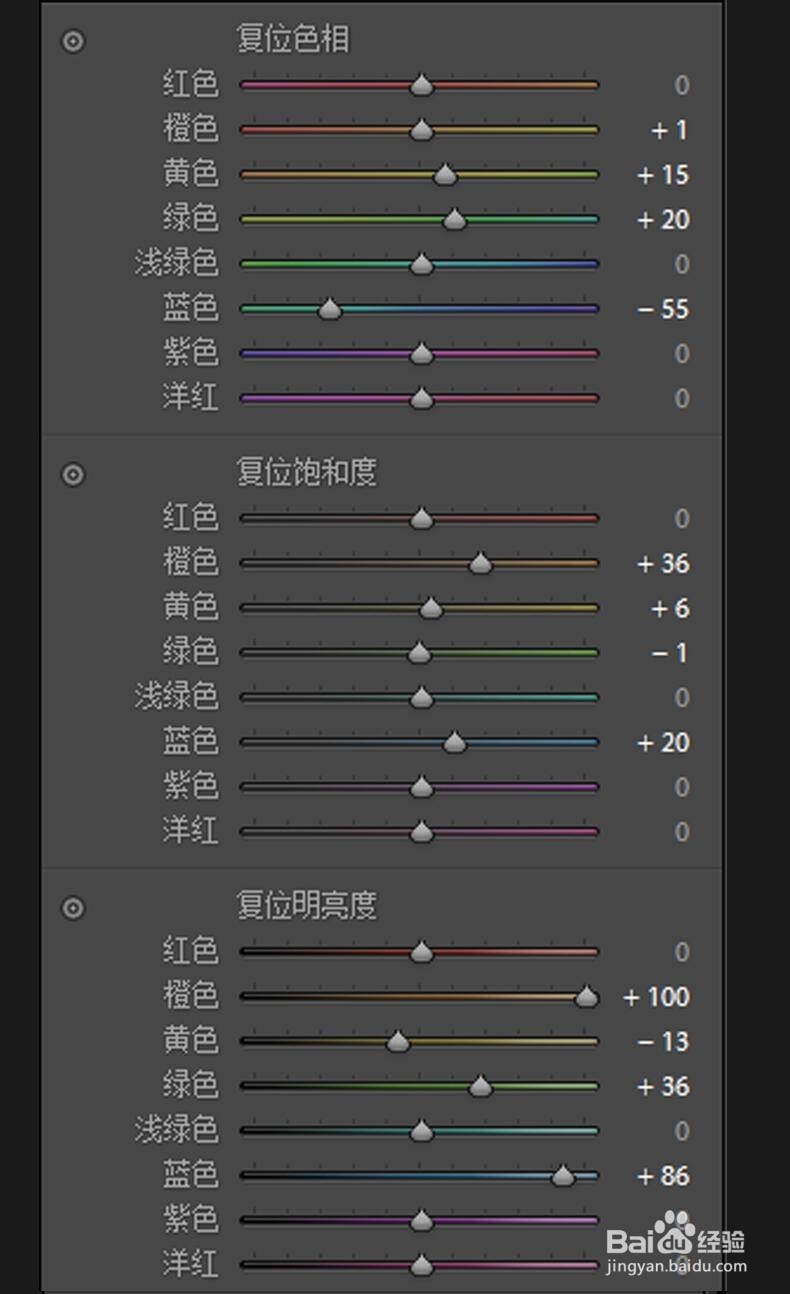Click the luminance 橙色 slider handle
Viewport: 790px width, 1294px height.
[587, 997]
